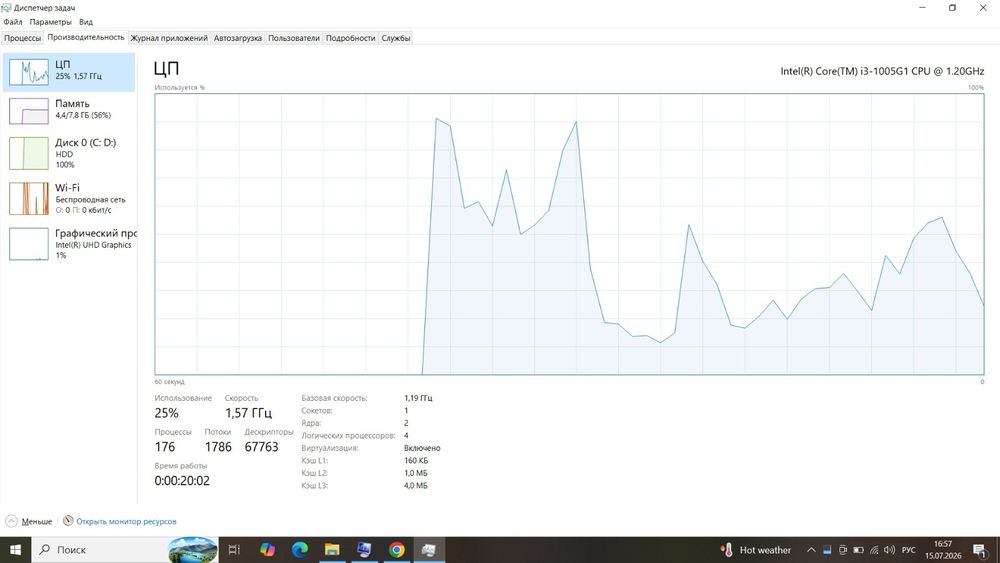Click the 1786 threads value

(x=218, y=447)
